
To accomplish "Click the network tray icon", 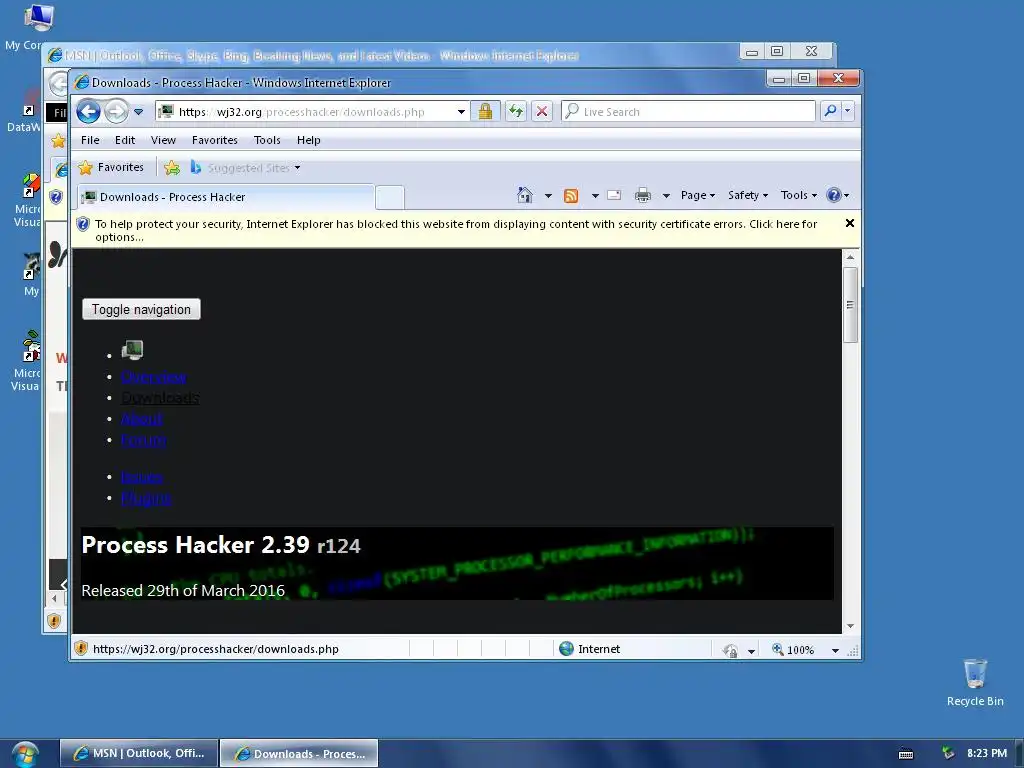I will 948,753.
